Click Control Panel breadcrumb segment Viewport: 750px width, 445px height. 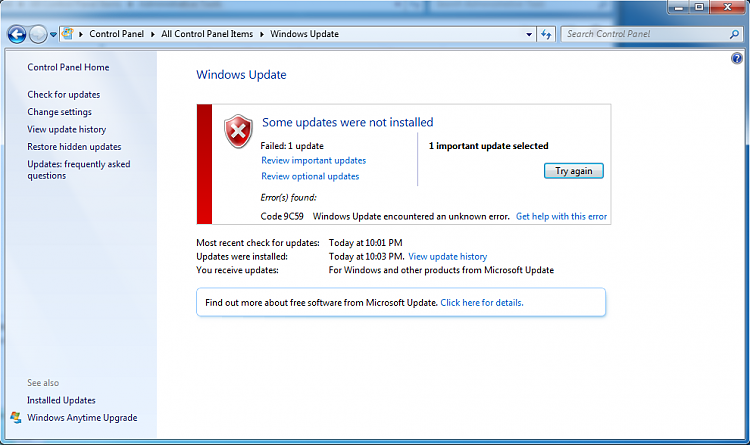pos(116,34)
